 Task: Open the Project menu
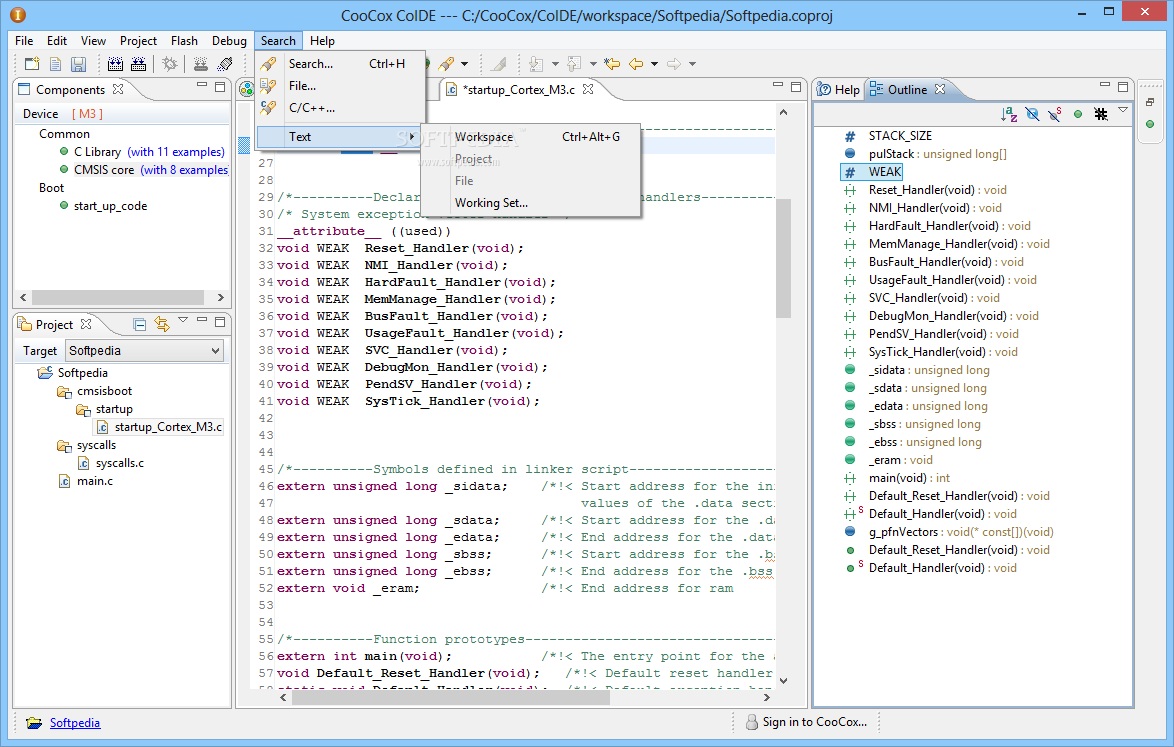(139, 40)
